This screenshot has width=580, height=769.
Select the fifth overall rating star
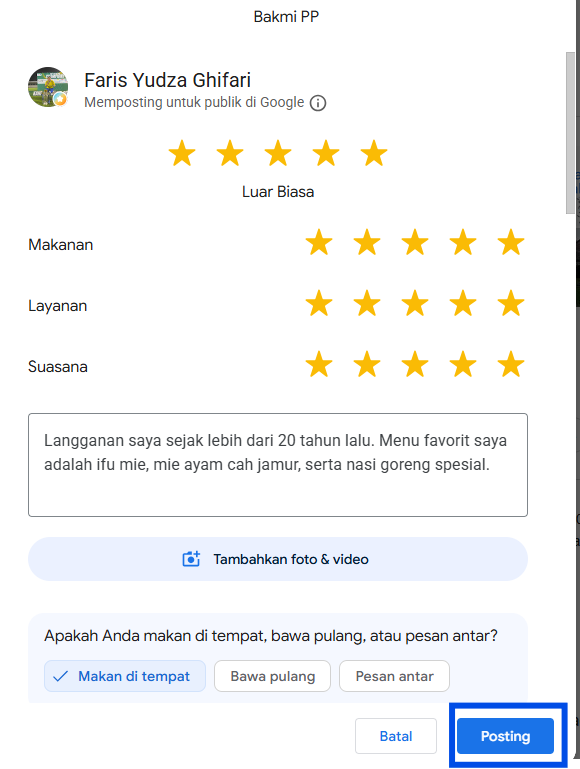[x=374, y=153]
